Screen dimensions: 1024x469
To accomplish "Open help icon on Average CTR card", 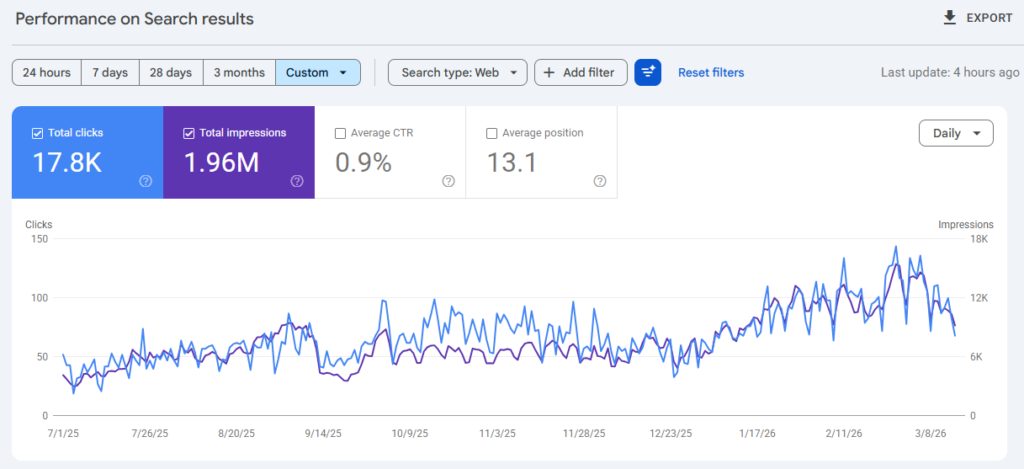I will pyautogui.click(x=449, y=181).
